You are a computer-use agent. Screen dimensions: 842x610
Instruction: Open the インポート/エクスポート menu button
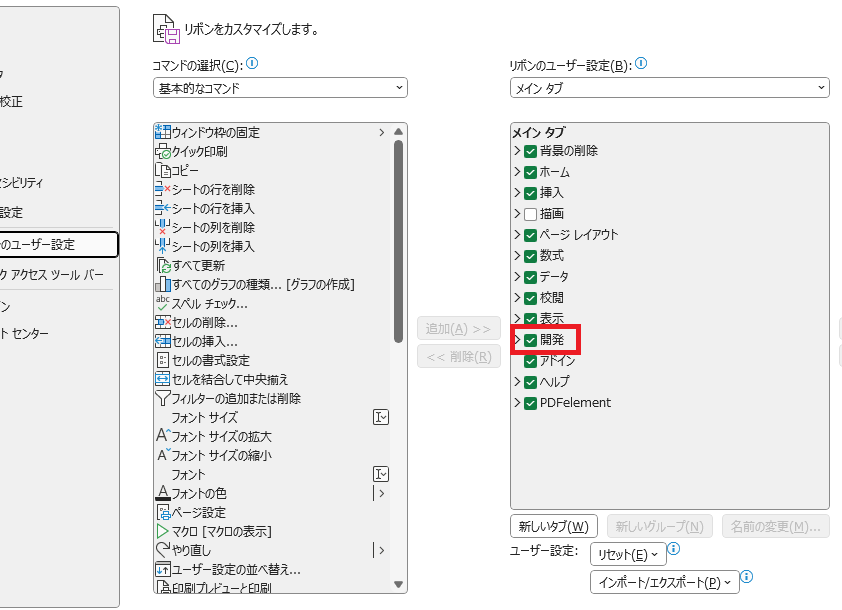click(x=662, y=581)
